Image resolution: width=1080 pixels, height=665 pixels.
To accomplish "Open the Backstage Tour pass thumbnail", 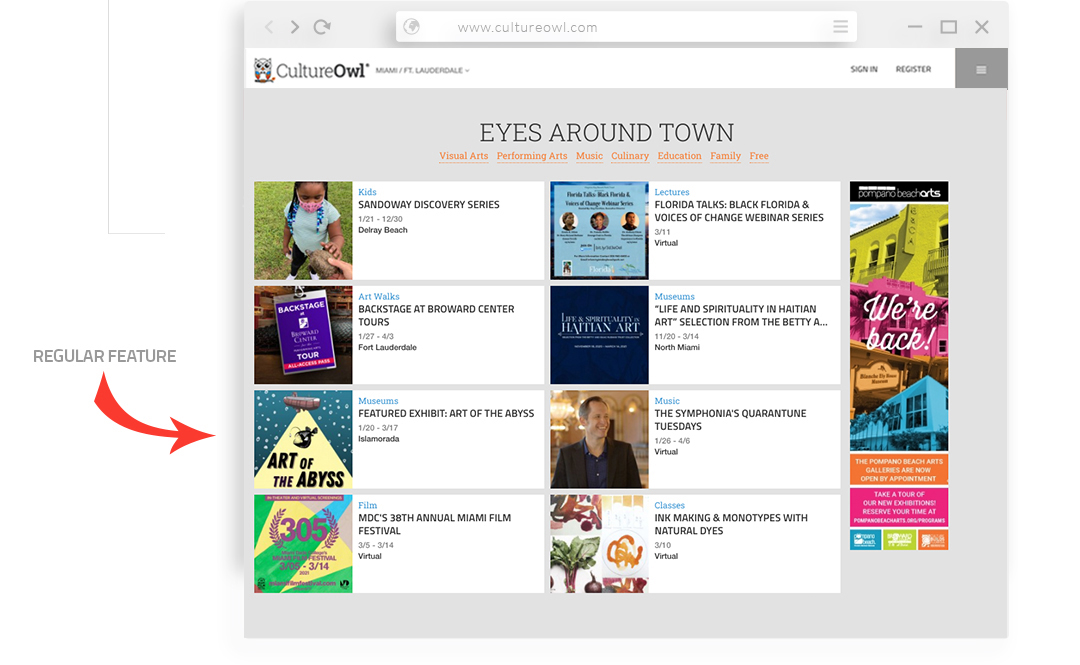I will click(x=303, y=335).
